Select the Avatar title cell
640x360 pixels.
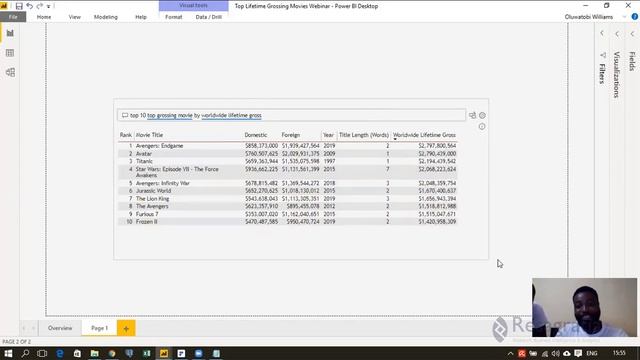[144, 154]
